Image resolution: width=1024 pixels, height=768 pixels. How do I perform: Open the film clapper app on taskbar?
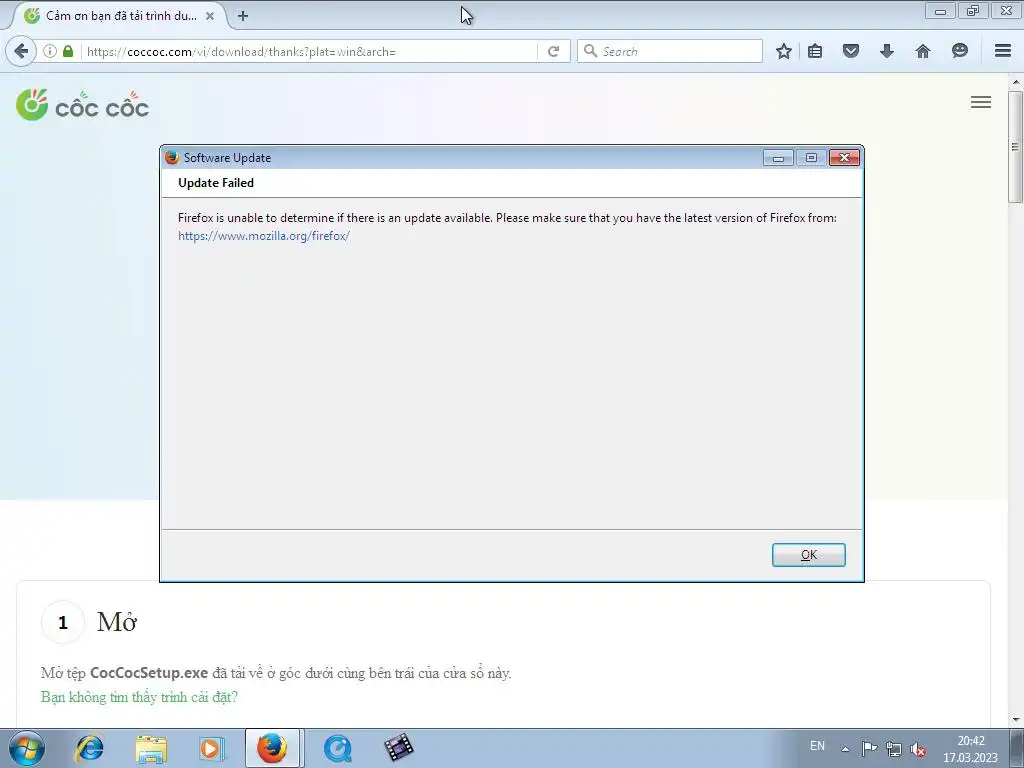click(x=398, y=748)
